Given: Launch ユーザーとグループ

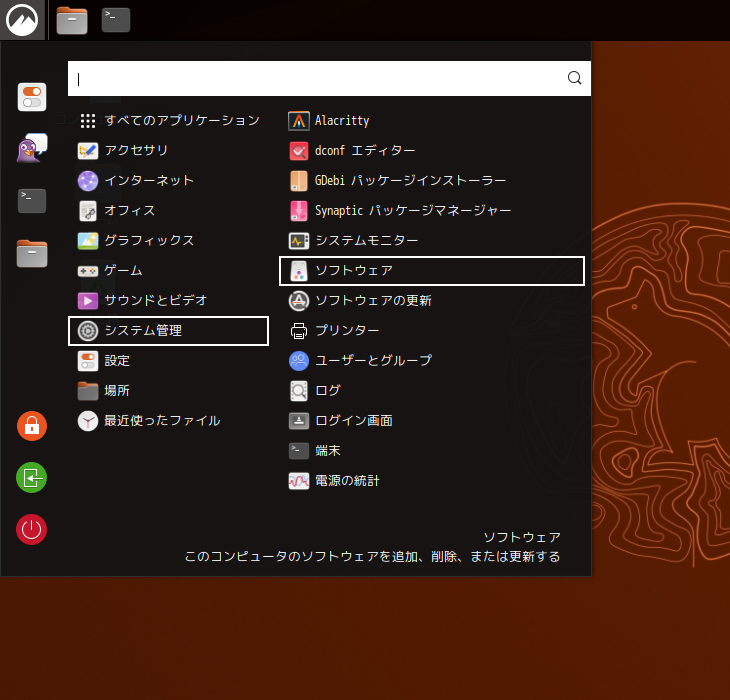Looking at the screenshot, I should point(432,361).
